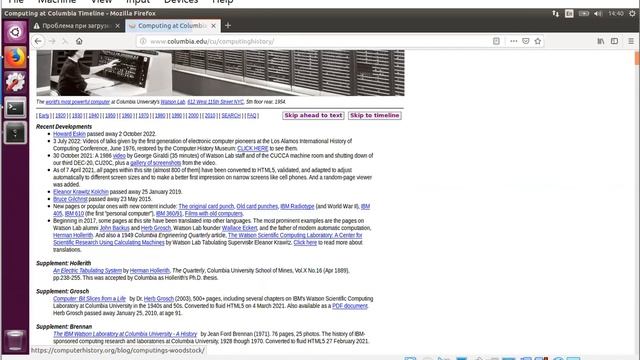Open the Firefox hamburger menu
This screenshot has height=360, width=640.
coord(631,41)
